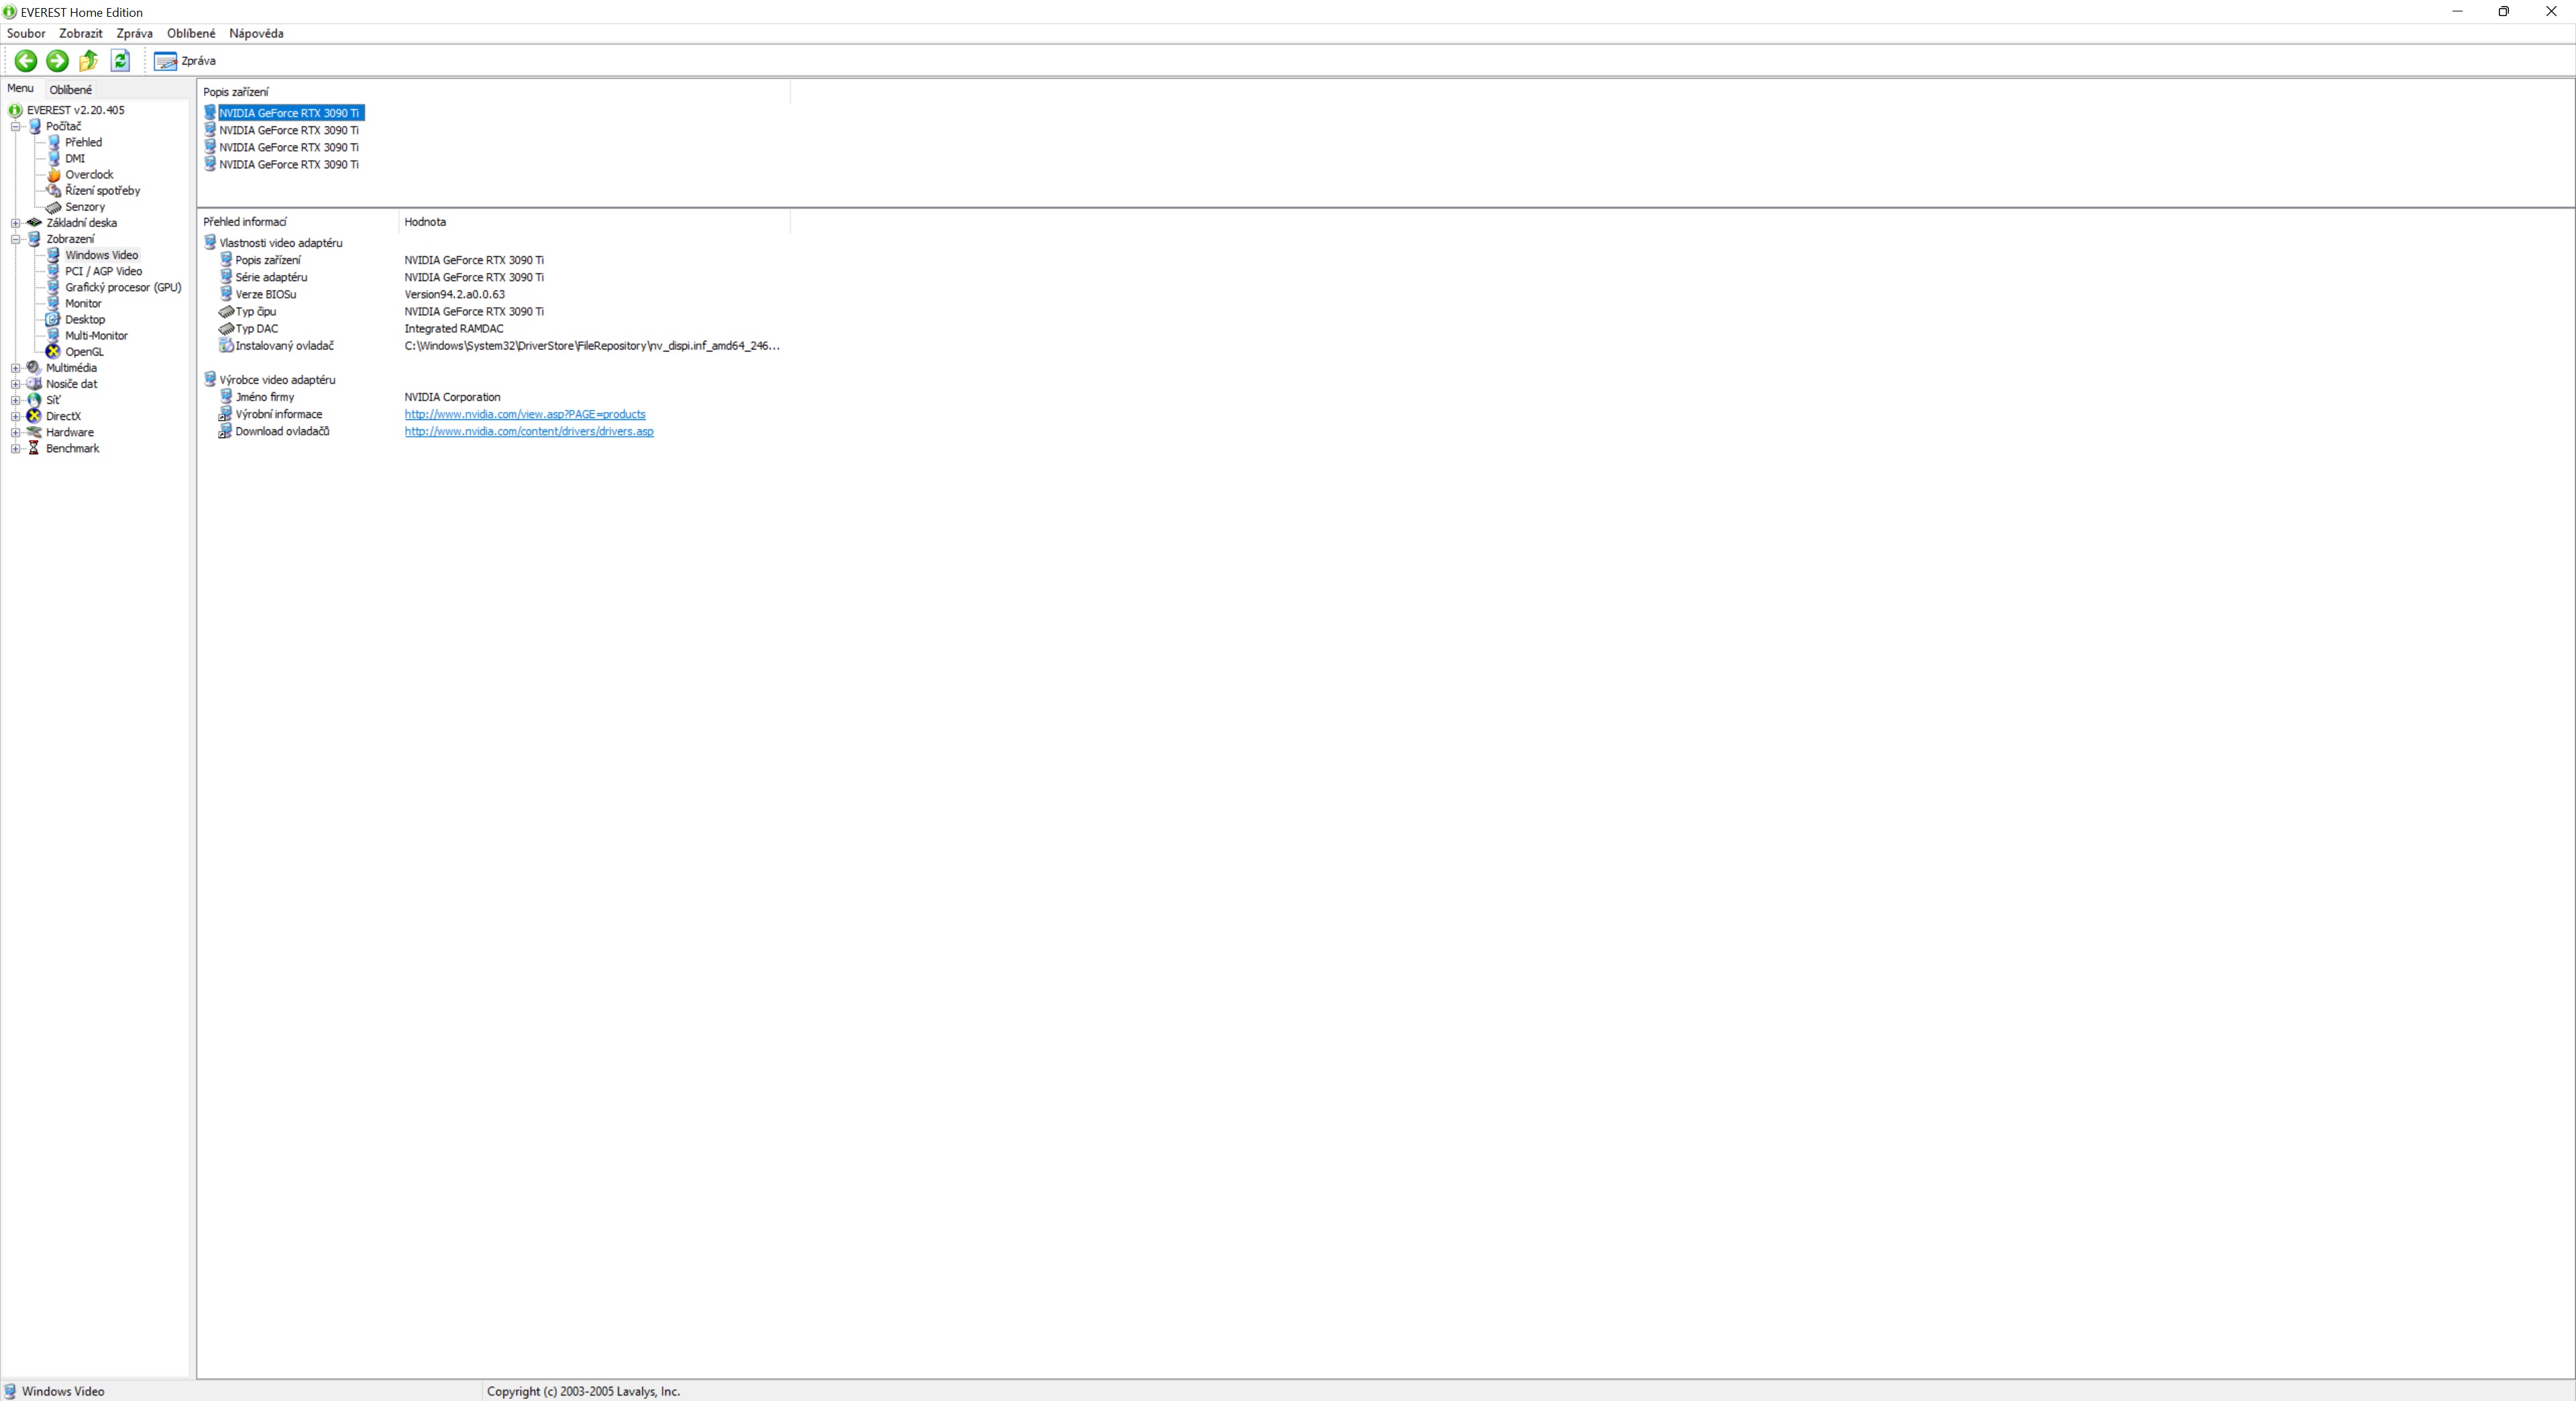This screenshot has width=2576, height=1401.
Task: Select Senzory in the sidebar tree
Action: pyautogui.click(x=85, y=207)
